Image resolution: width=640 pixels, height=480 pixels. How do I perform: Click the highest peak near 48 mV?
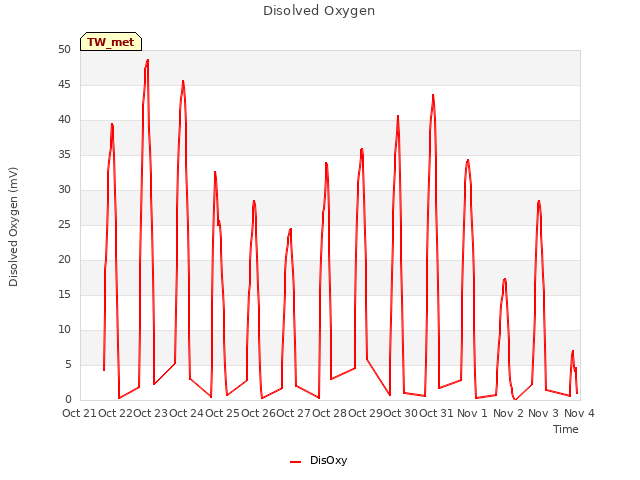pyautogui.click(x=147, y=60)
